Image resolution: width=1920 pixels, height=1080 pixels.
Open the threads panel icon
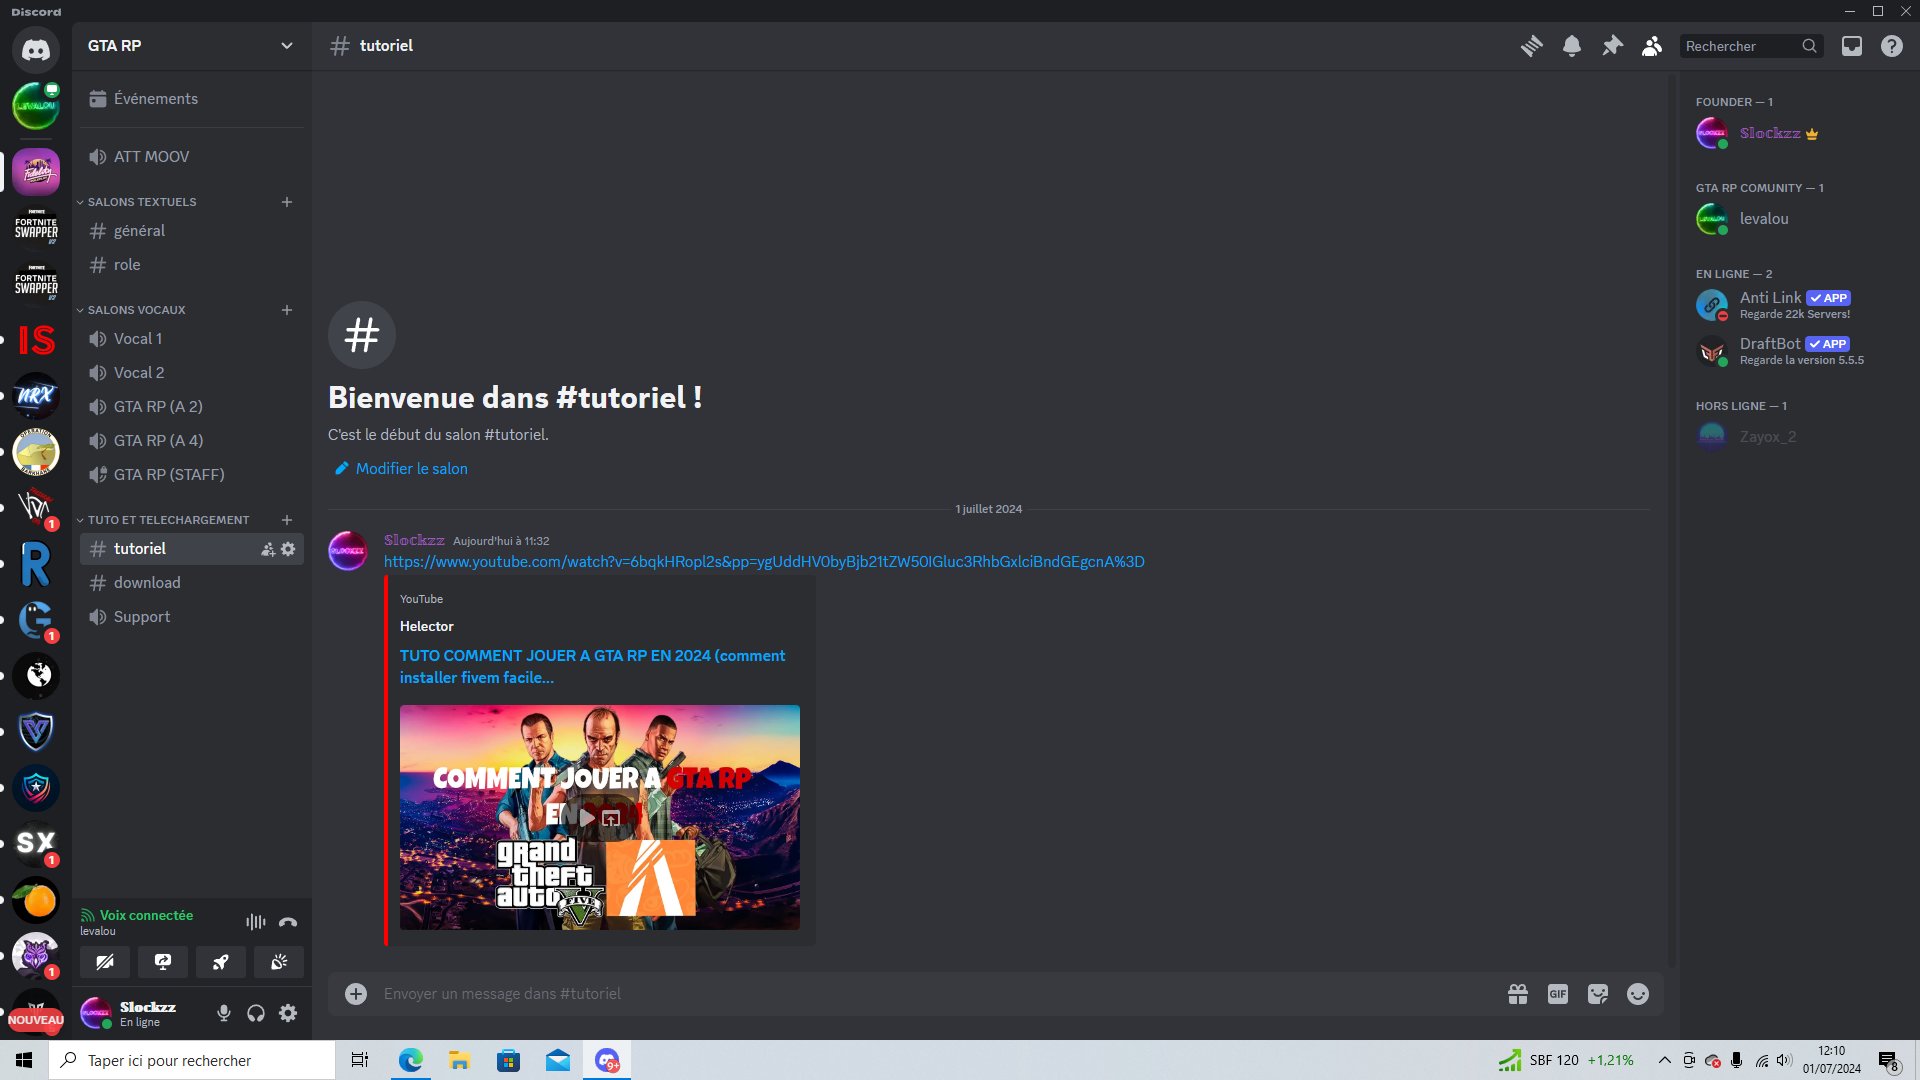coord(1531,46)
